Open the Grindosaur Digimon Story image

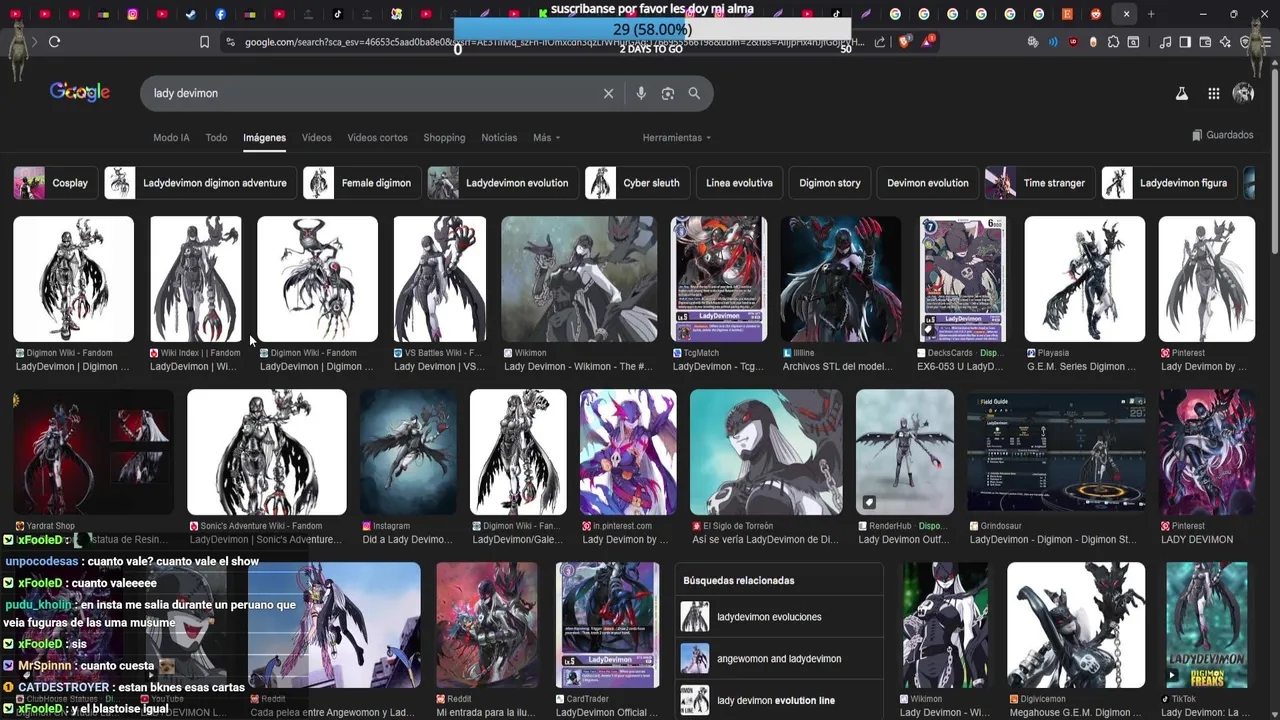pos(1056,452)
